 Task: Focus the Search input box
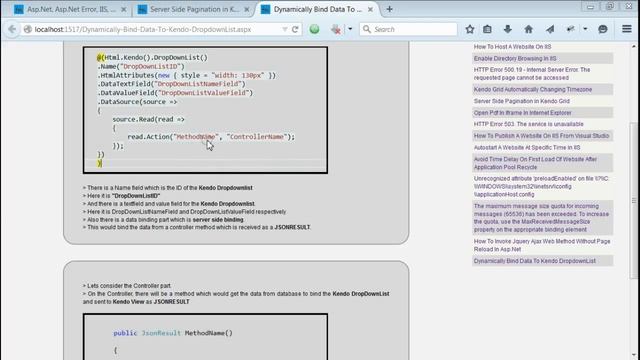408,29
